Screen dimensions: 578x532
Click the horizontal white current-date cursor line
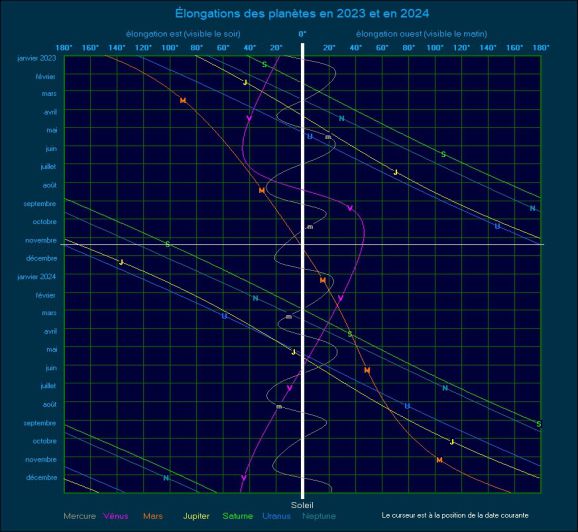coord(302,244)
